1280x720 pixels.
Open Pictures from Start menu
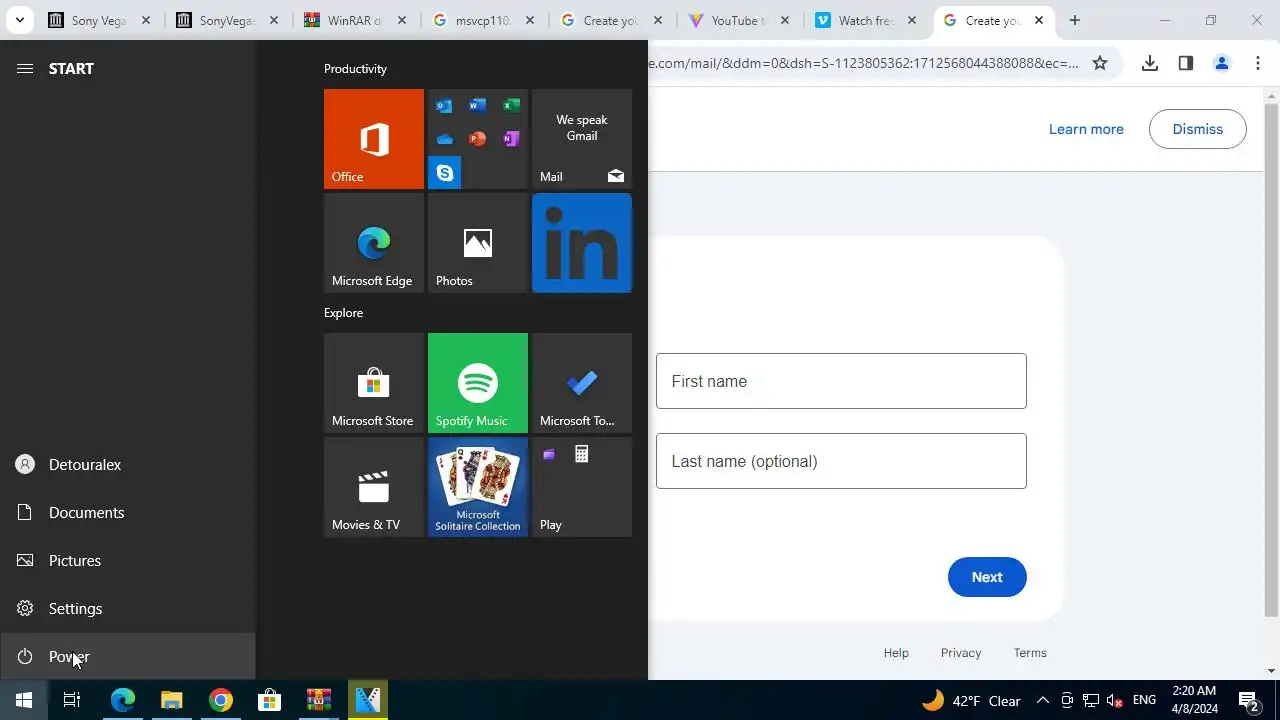click(128, 561)
